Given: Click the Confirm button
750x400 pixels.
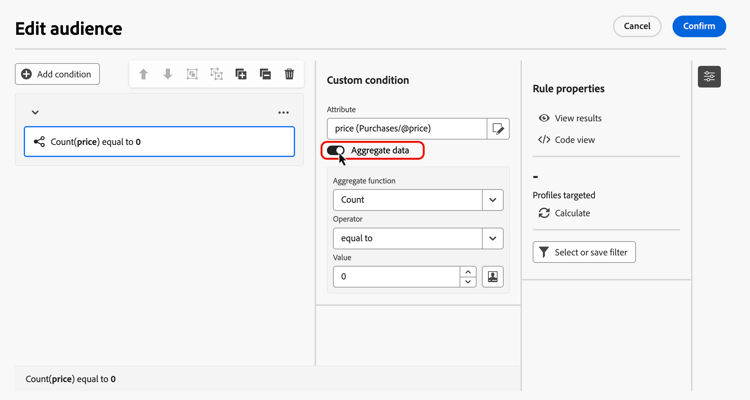Looking at the screenshot, I should click(x=699, y=26).
